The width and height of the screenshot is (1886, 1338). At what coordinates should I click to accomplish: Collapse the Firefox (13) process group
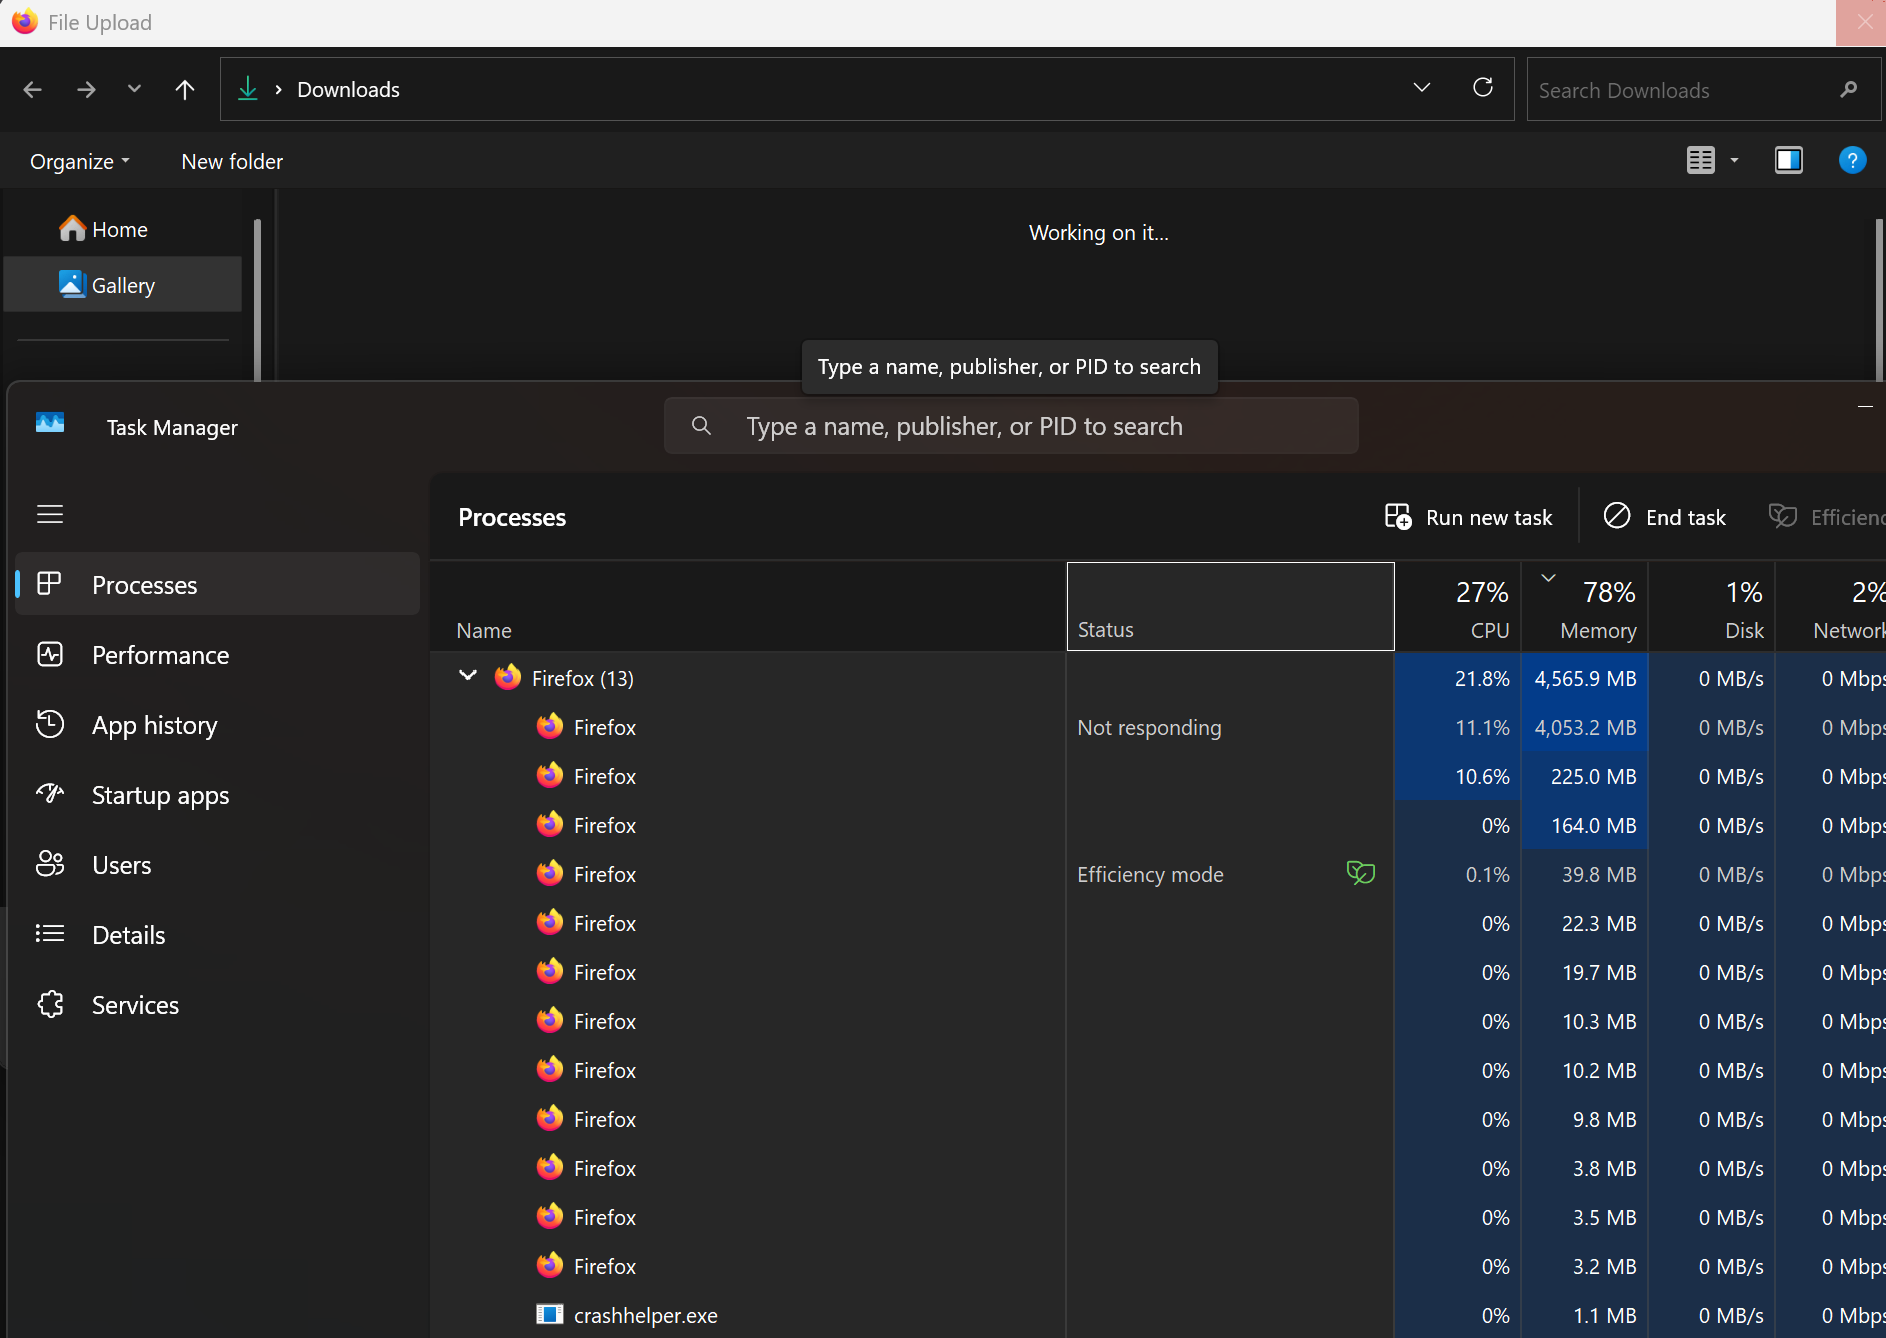(x=467, y=676)
